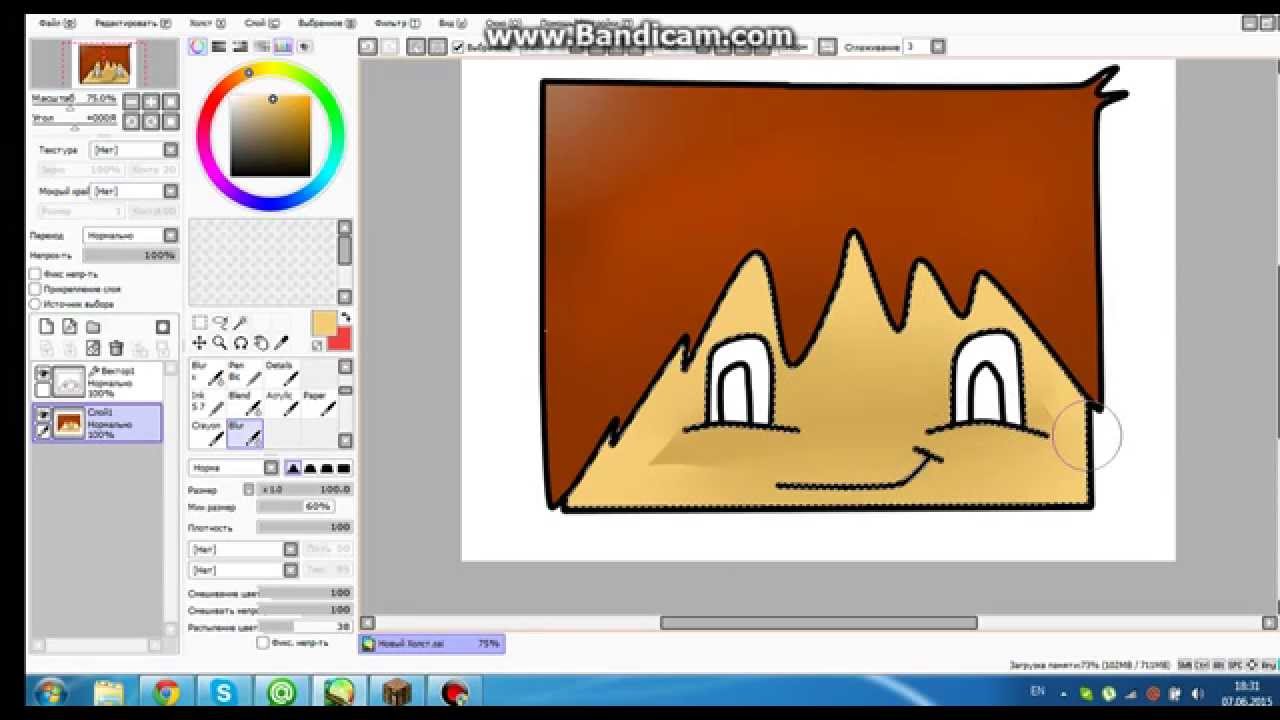This screenshot has width=1280, height=720.
Task: Open the first [Нет] brush shape dropdown
Action: pyautogui.click(x=243, y=549)
